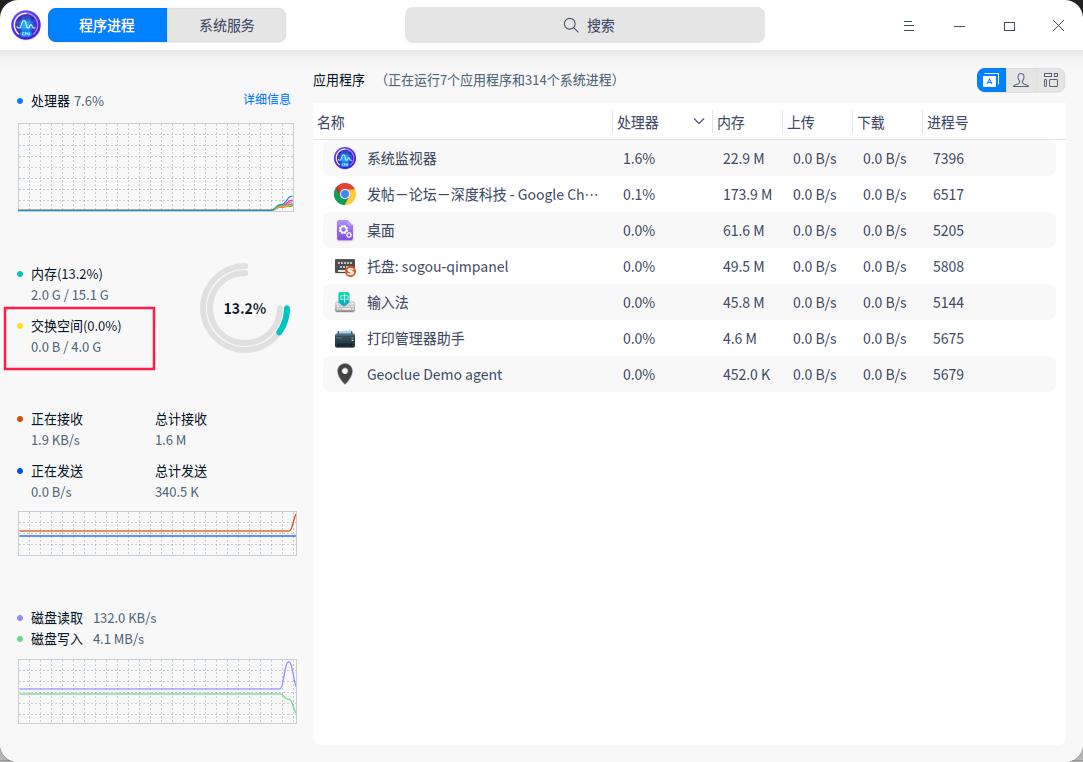This screenshot has width=1083, height=762.
Task: Select the 托盘: sogou-qimpanel row name
Action: tap(437, 267)
